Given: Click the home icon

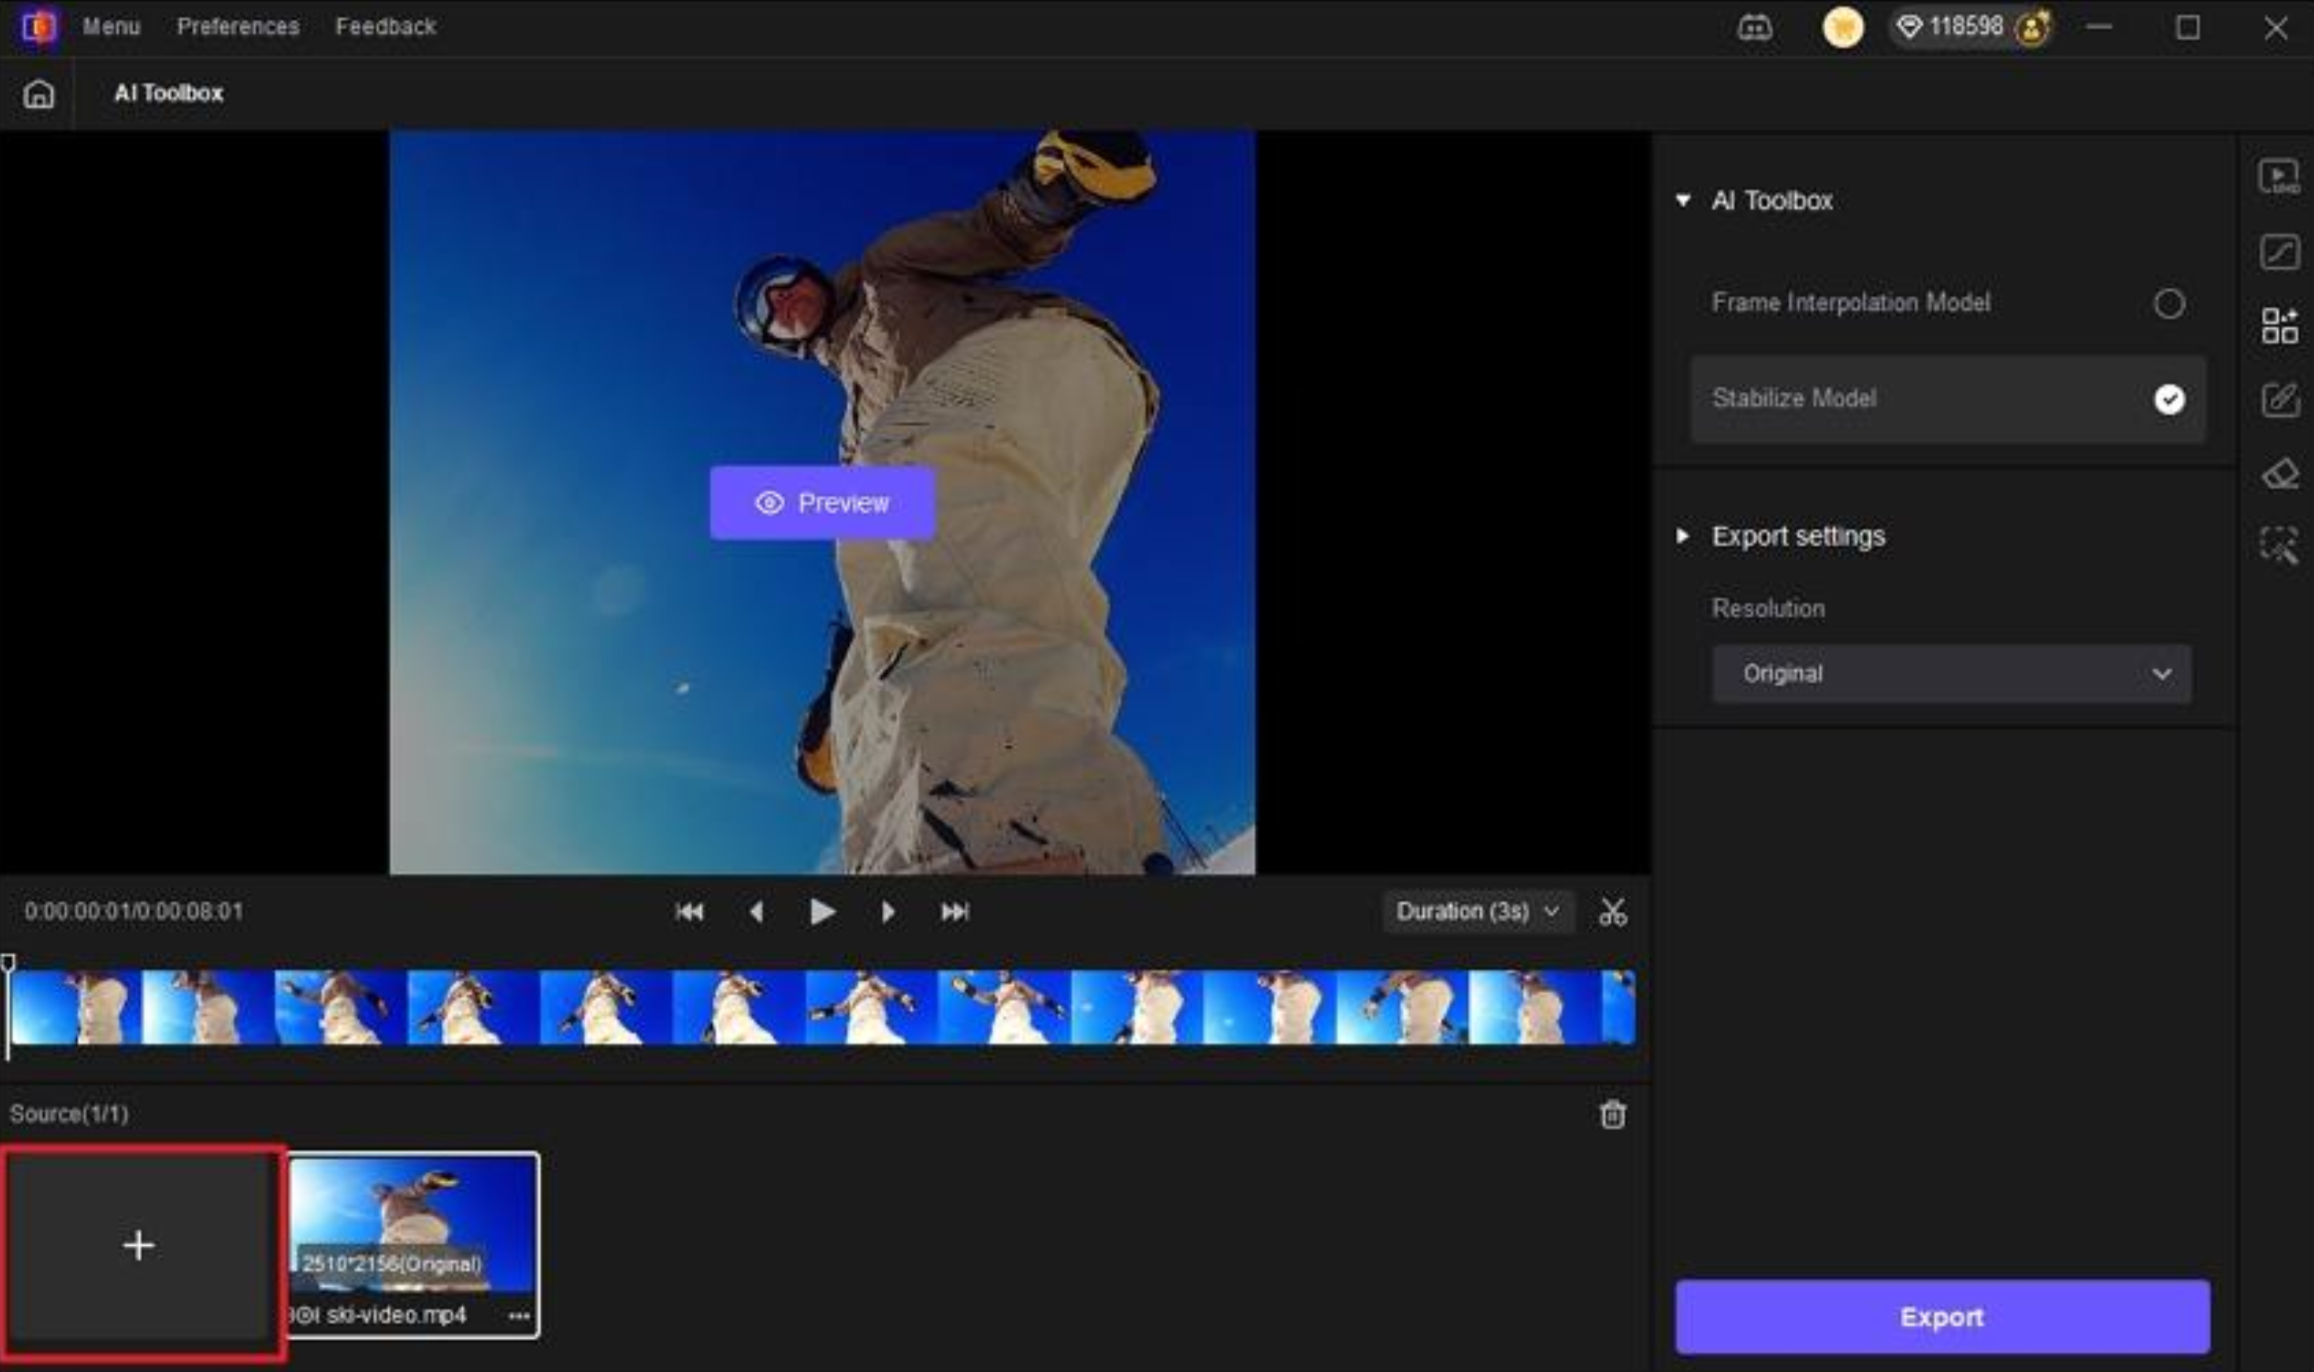Looking at the screenshot, I should (39, 94).
